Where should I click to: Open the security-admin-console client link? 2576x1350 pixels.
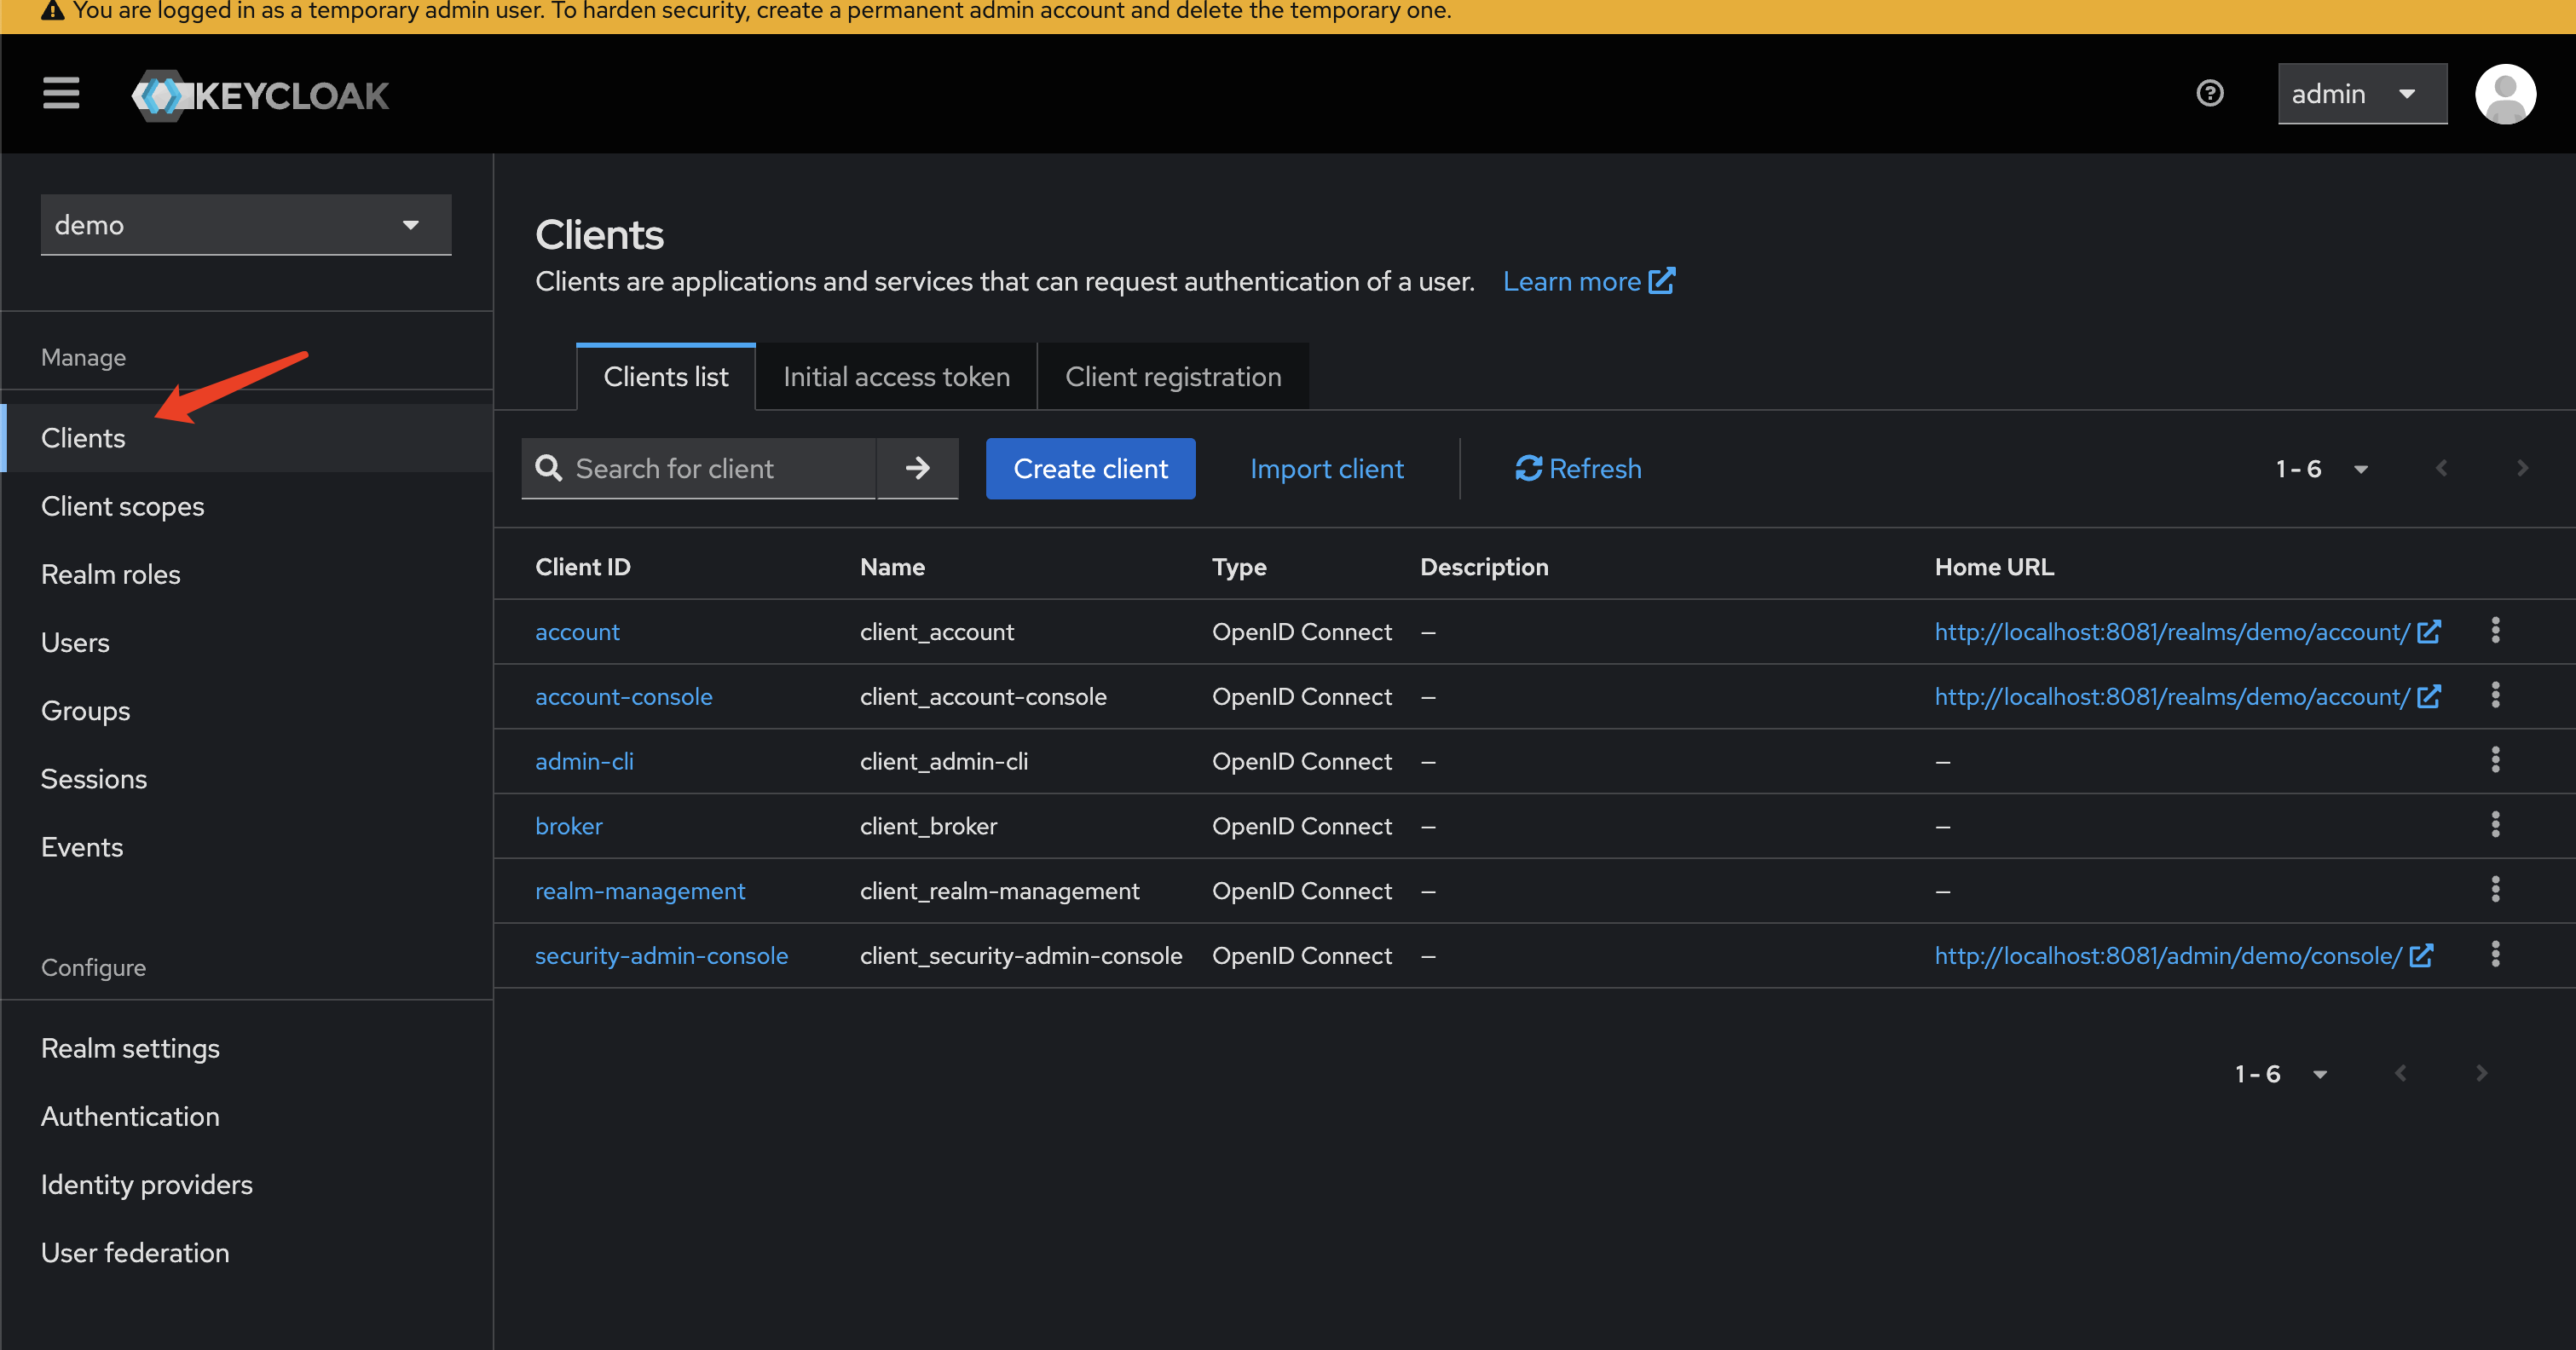point(661,956)
